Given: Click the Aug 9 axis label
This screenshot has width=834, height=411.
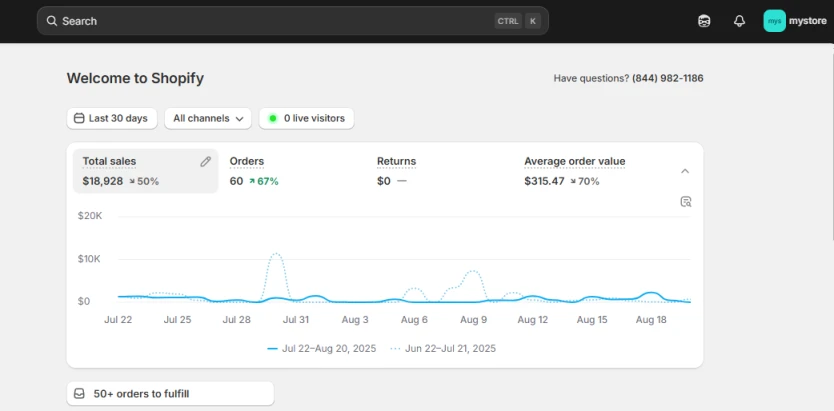Looking at the screenshot, I should [473, 320].
